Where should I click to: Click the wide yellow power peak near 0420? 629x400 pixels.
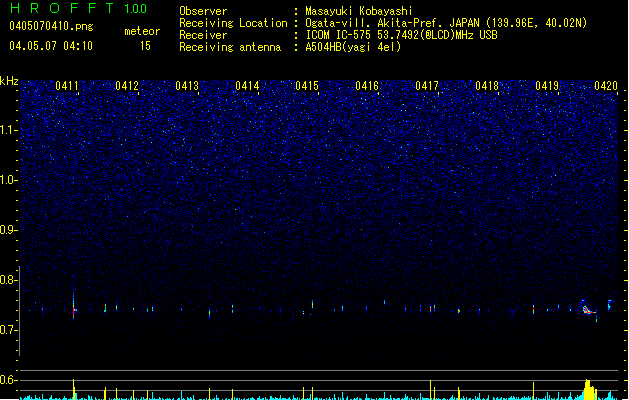coord(588,389)
